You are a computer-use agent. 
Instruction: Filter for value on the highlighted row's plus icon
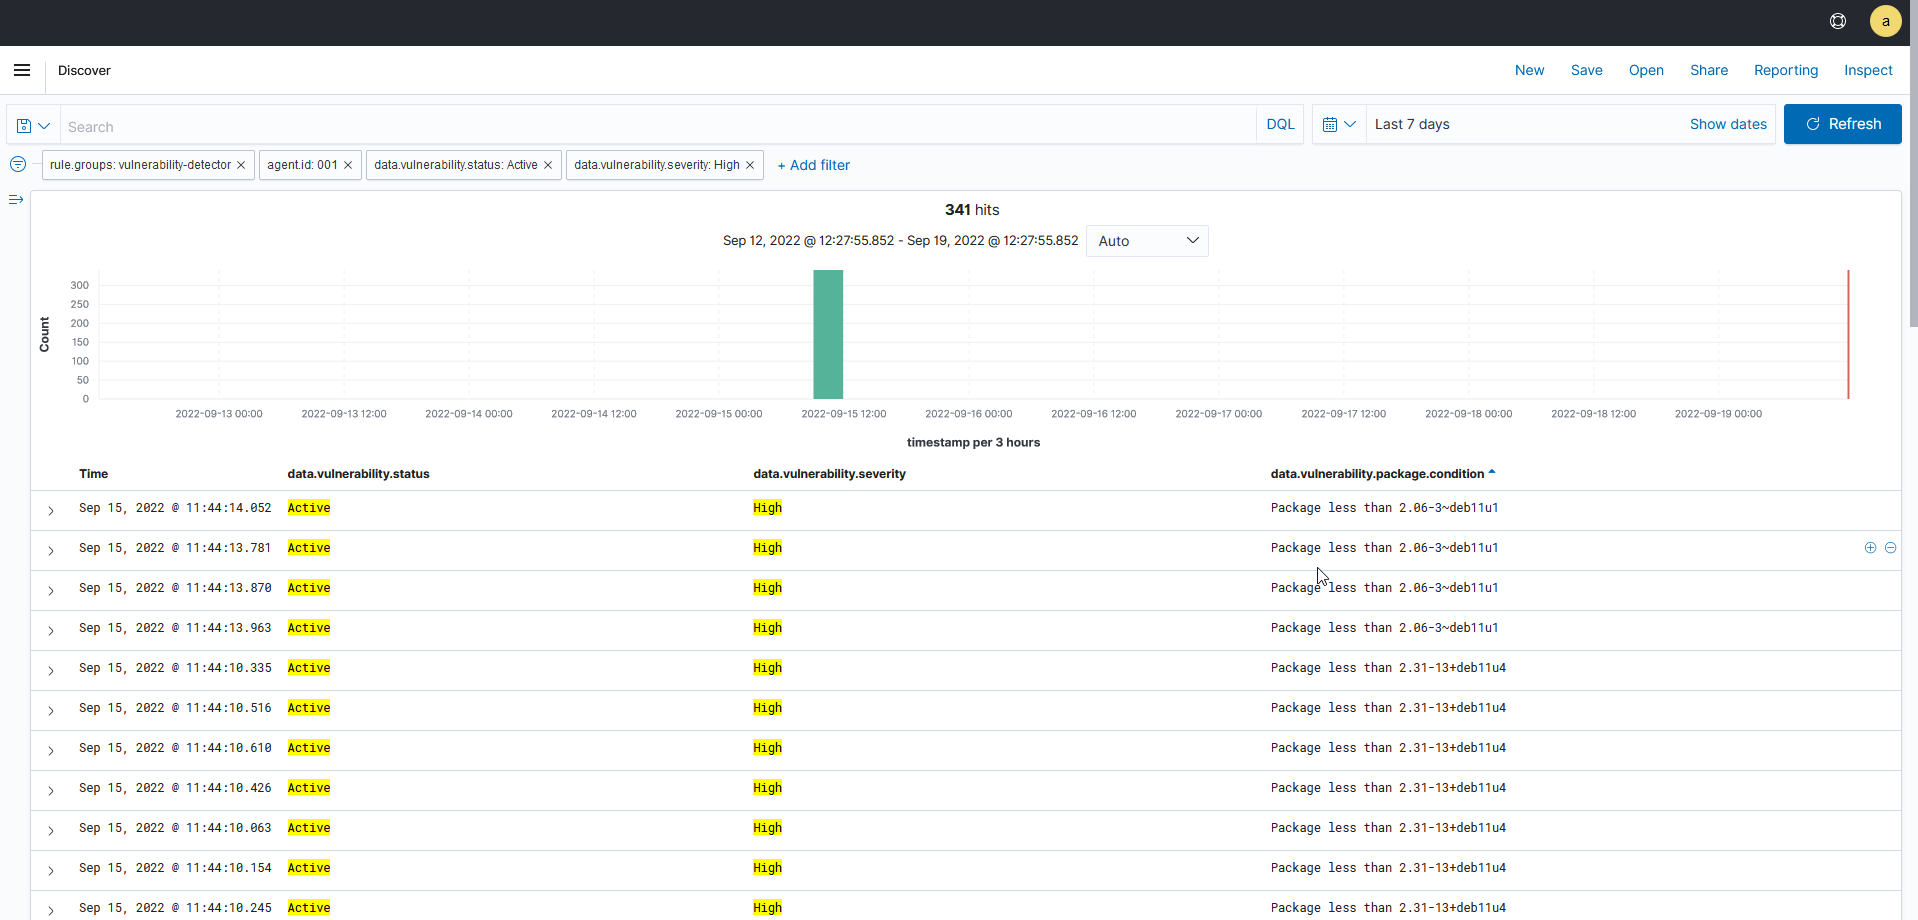click(1868, 548)
